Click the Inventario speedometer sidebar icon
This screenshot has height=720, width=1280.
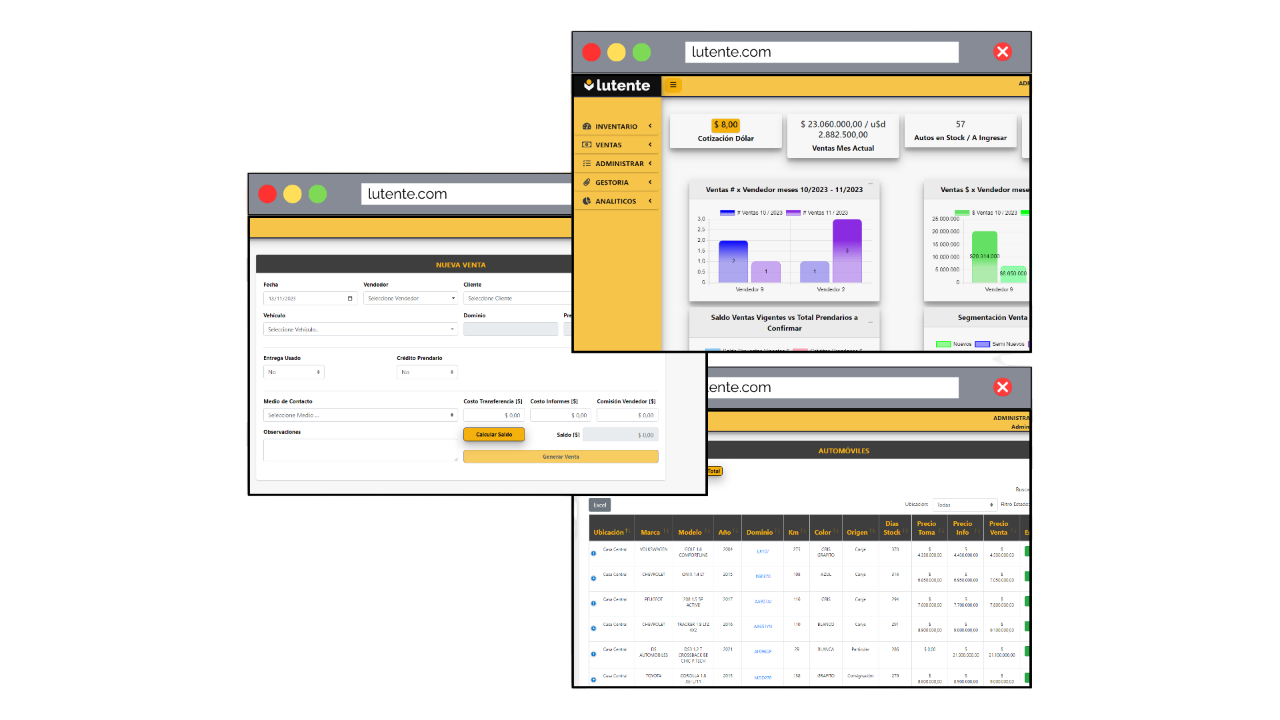(587, 127)
